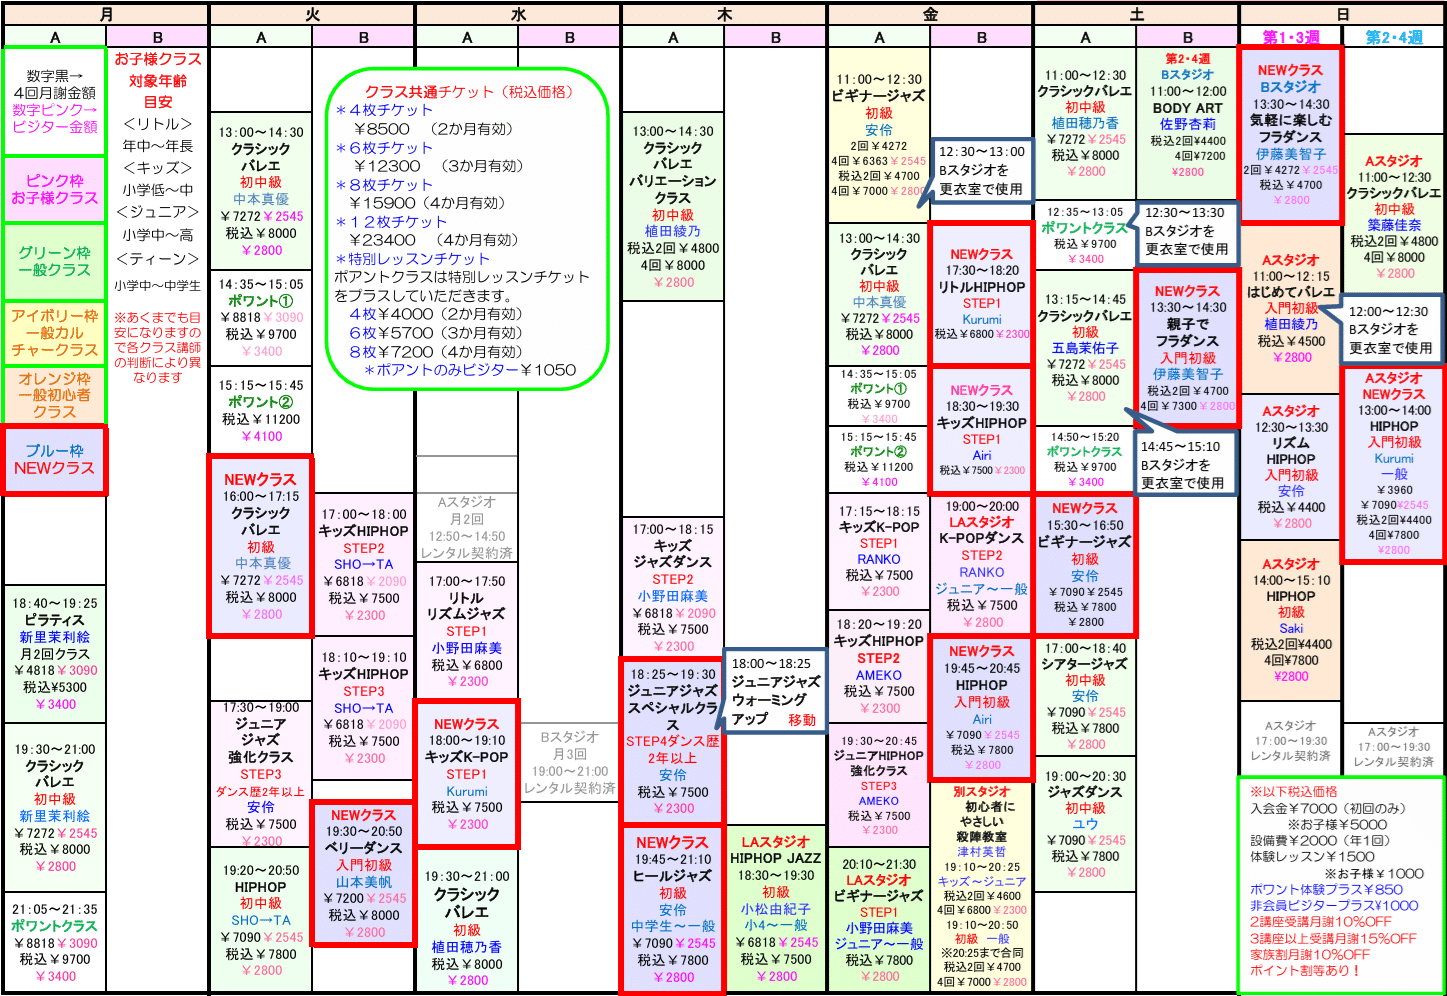Viewport: 1447px width, 996px height.
Task: Click the リトルリズムジャズ class on Wednesday
Action: click(x=467, y=630)
